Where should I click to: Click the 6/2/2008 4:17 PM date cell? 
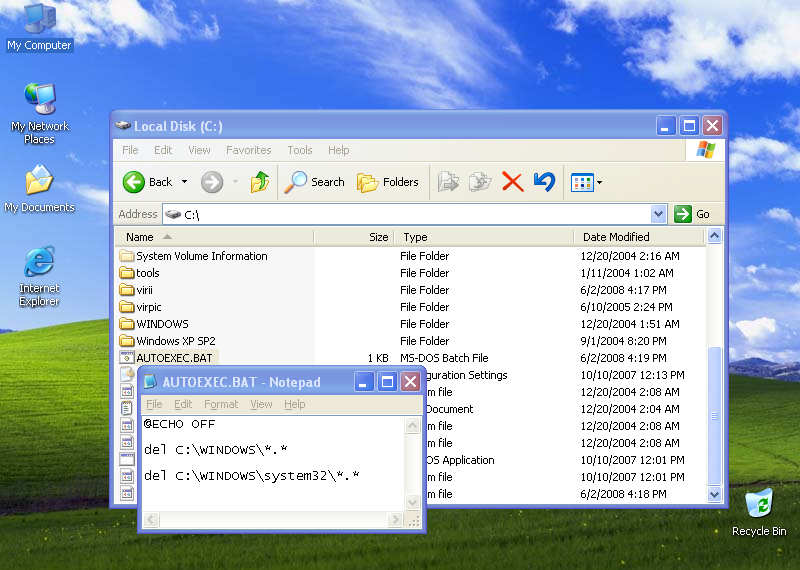click(x=623, y=290)
